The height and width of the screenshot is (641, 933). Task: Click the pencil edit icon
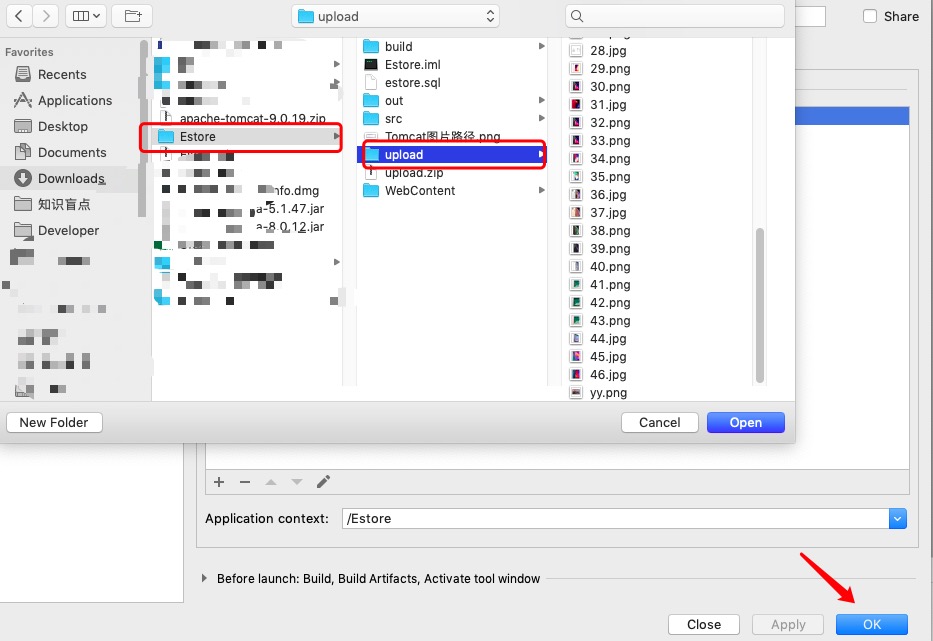point(323,482)
